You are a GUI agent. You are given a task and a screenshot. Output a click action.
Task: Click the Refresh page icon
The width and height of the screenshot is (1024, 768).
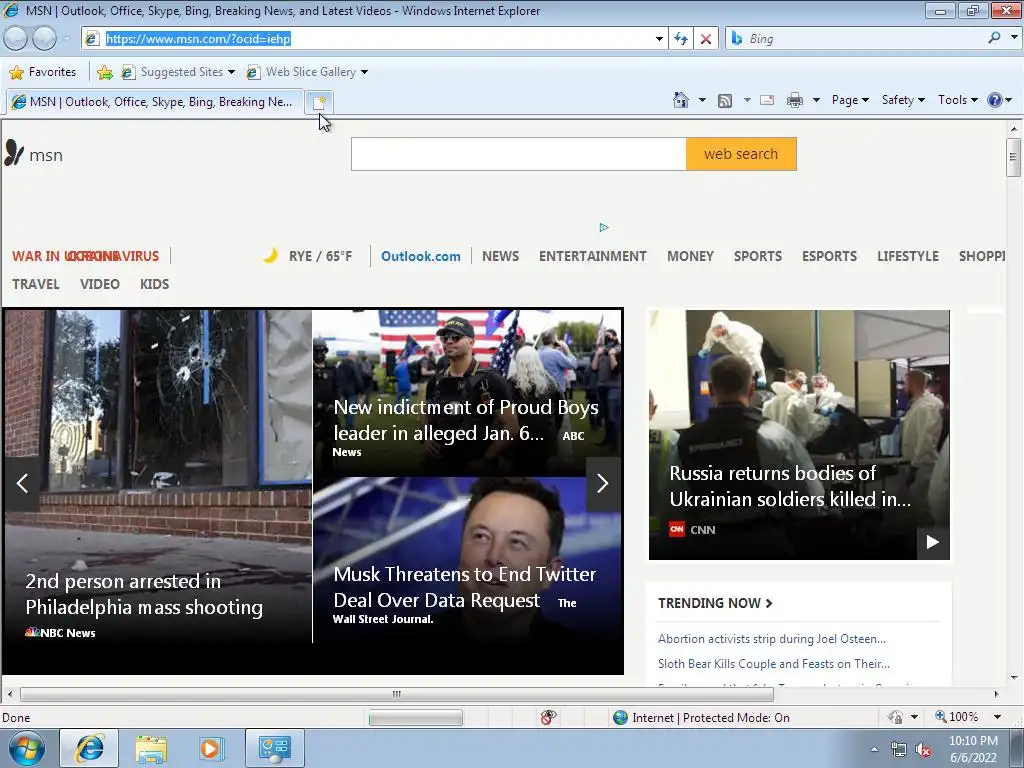[x=681, y=39]
